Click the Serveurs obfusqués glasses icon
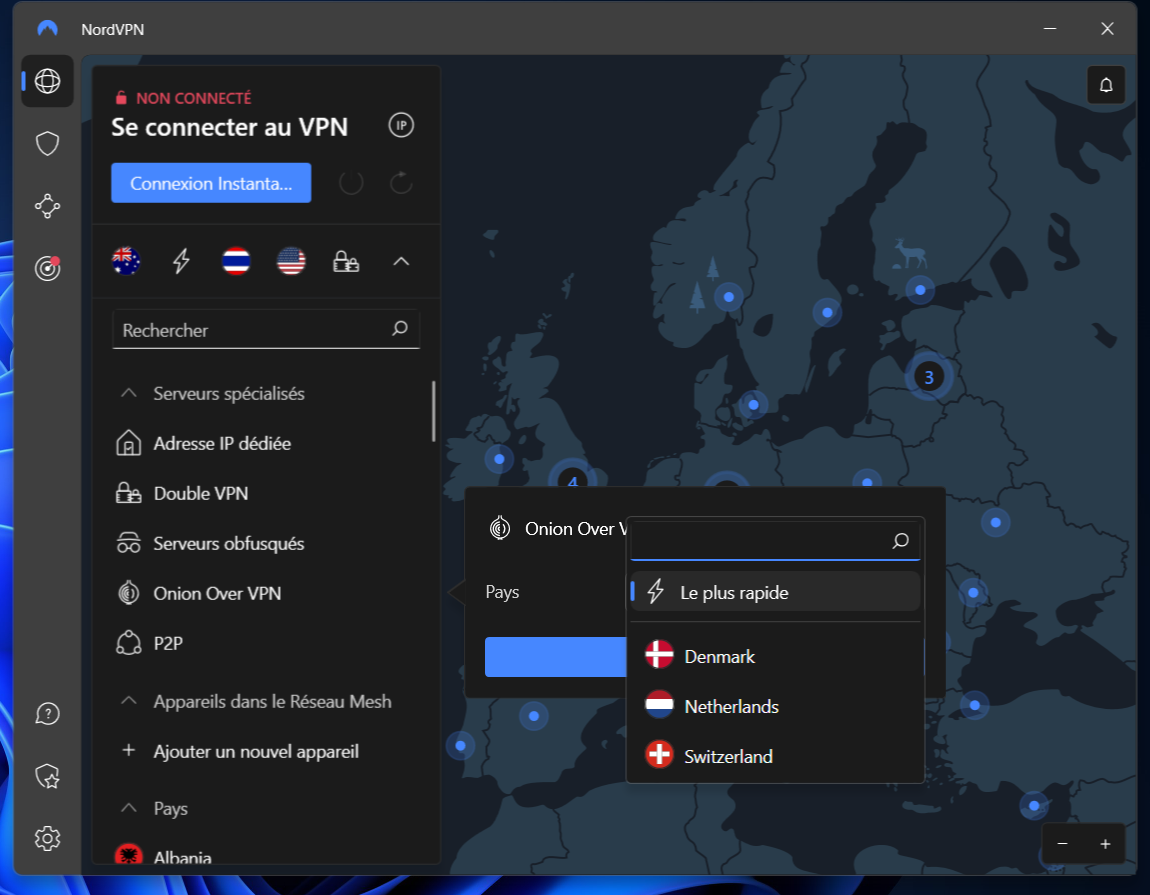Viewport: 1150px width, 895px height. pyautogui.click(x=128, y=544)
